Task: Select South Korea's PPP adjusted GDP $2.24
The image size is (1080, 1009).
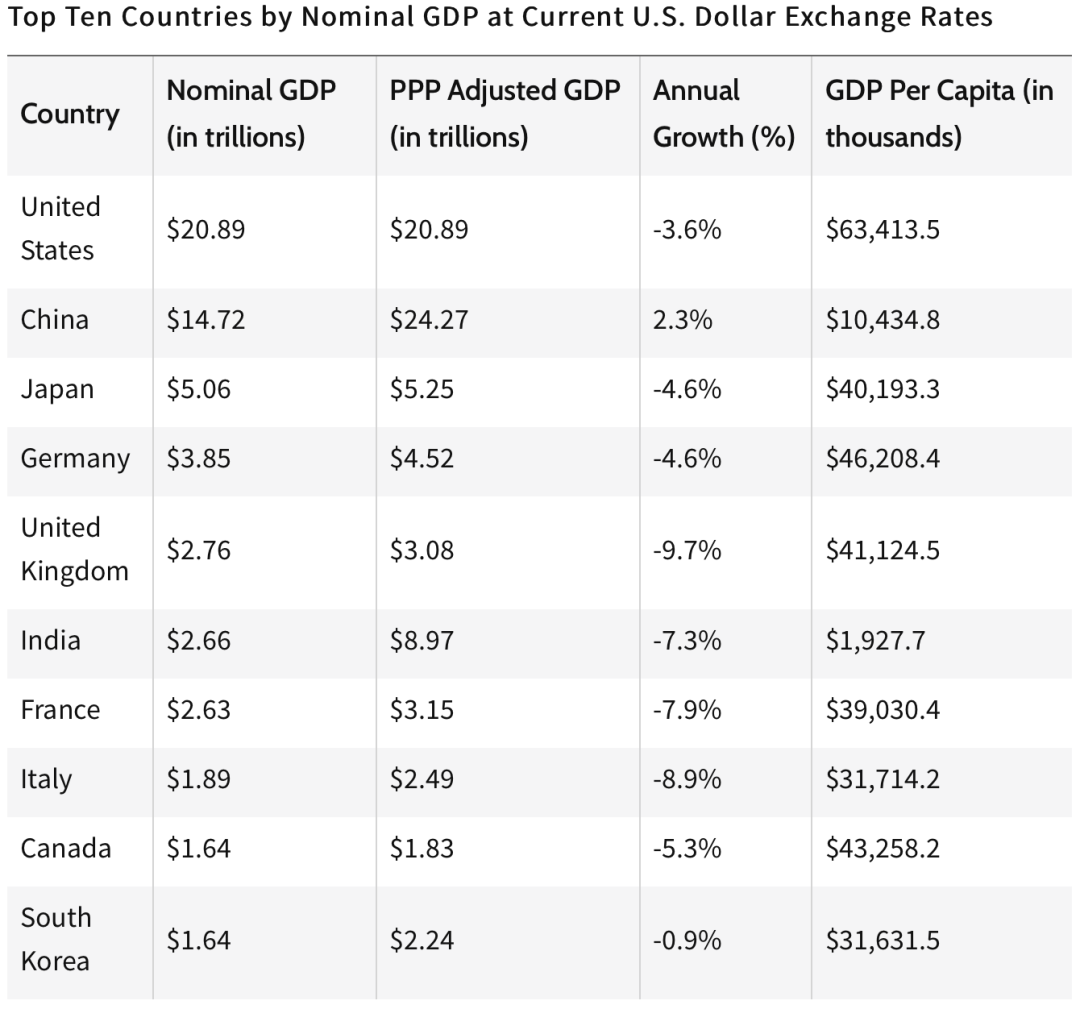Action: click(x=421, y=940)
